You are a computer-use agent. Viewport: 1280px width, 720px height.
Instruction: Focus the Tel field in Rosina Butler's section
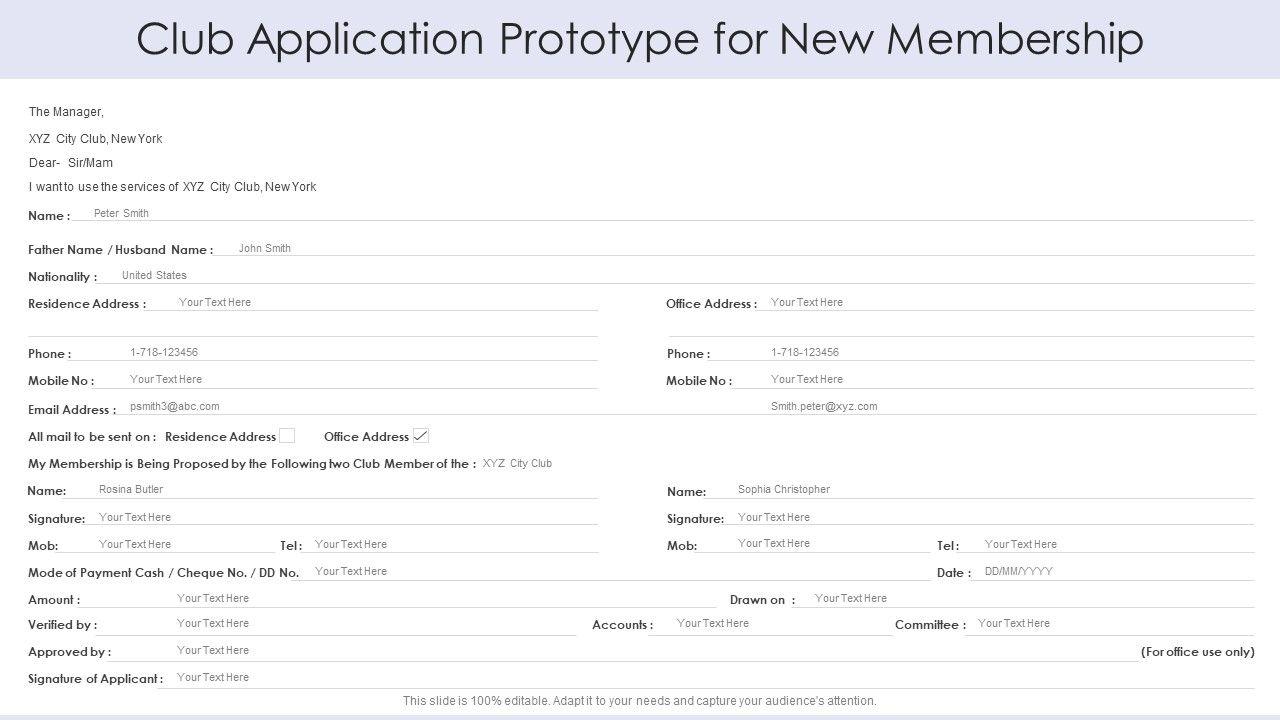coord(452,544)
